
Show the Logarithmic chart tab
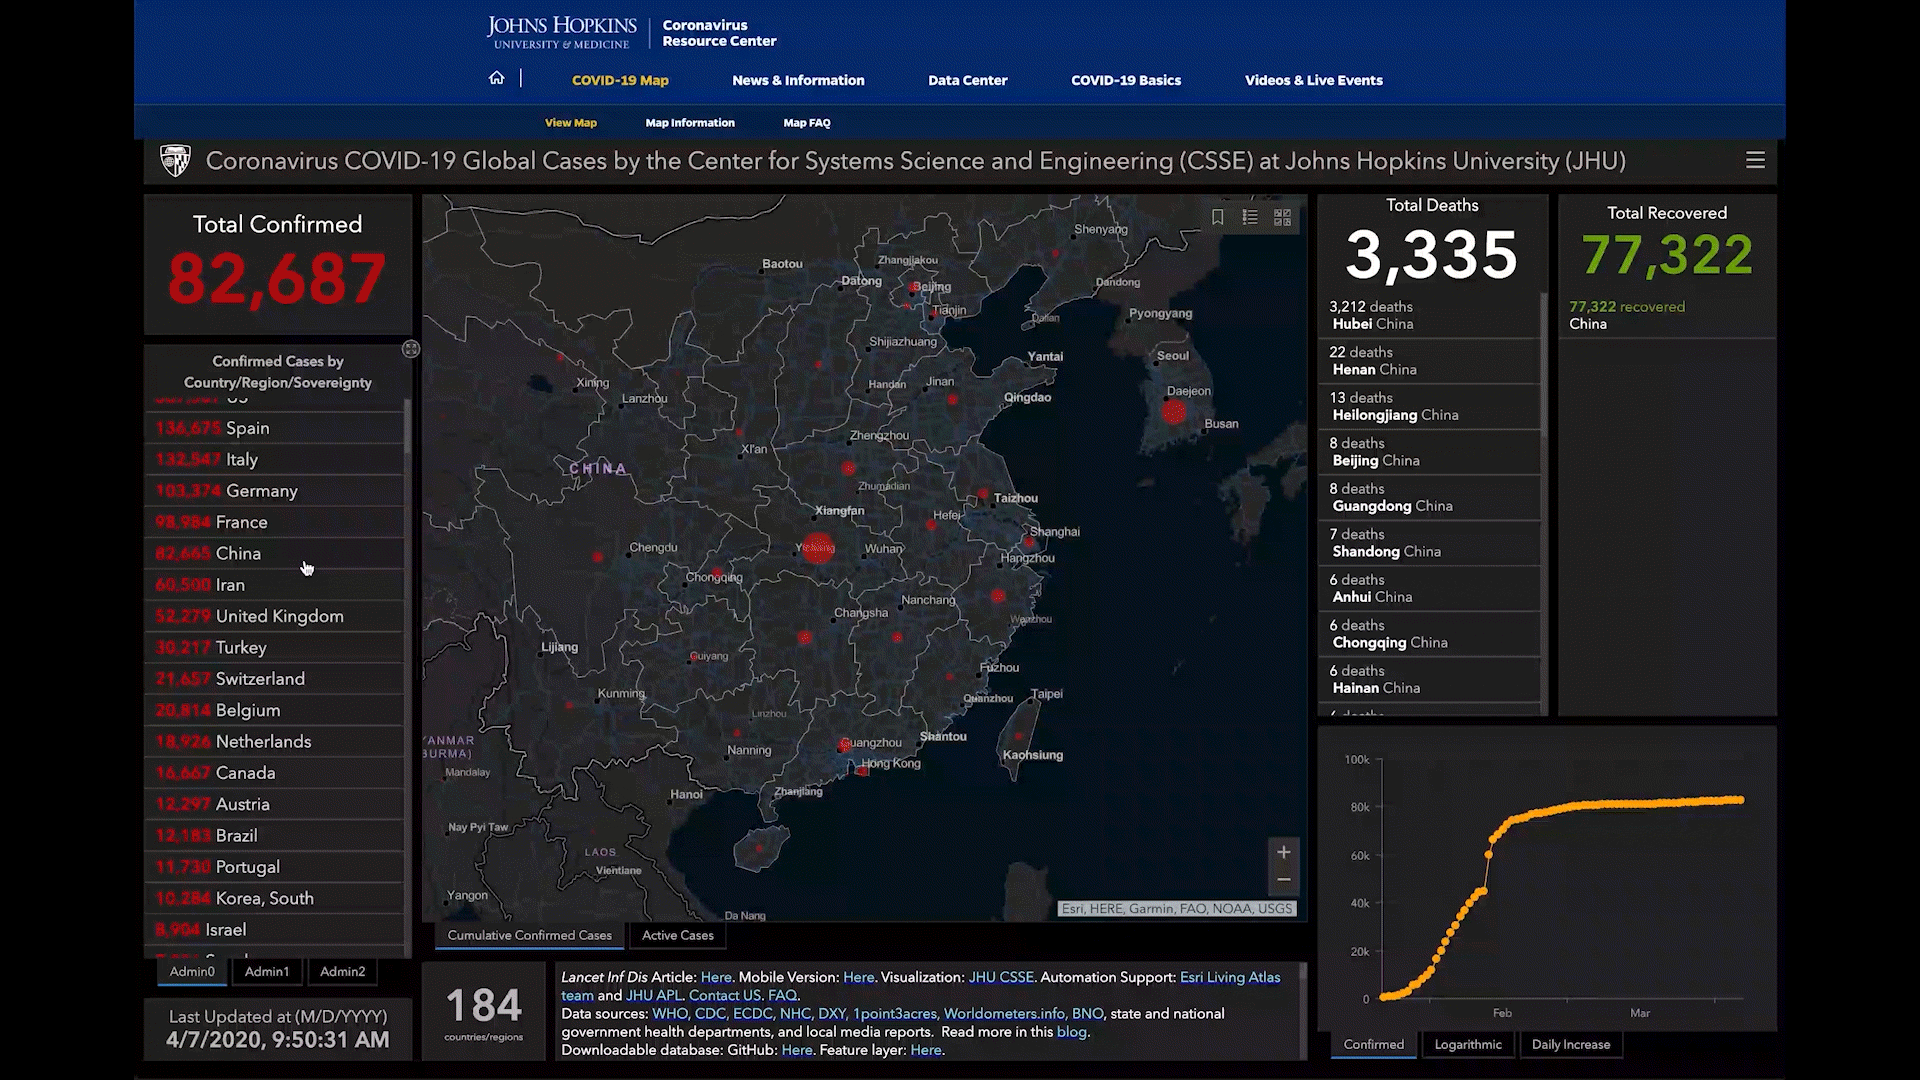[1468, 1044]
